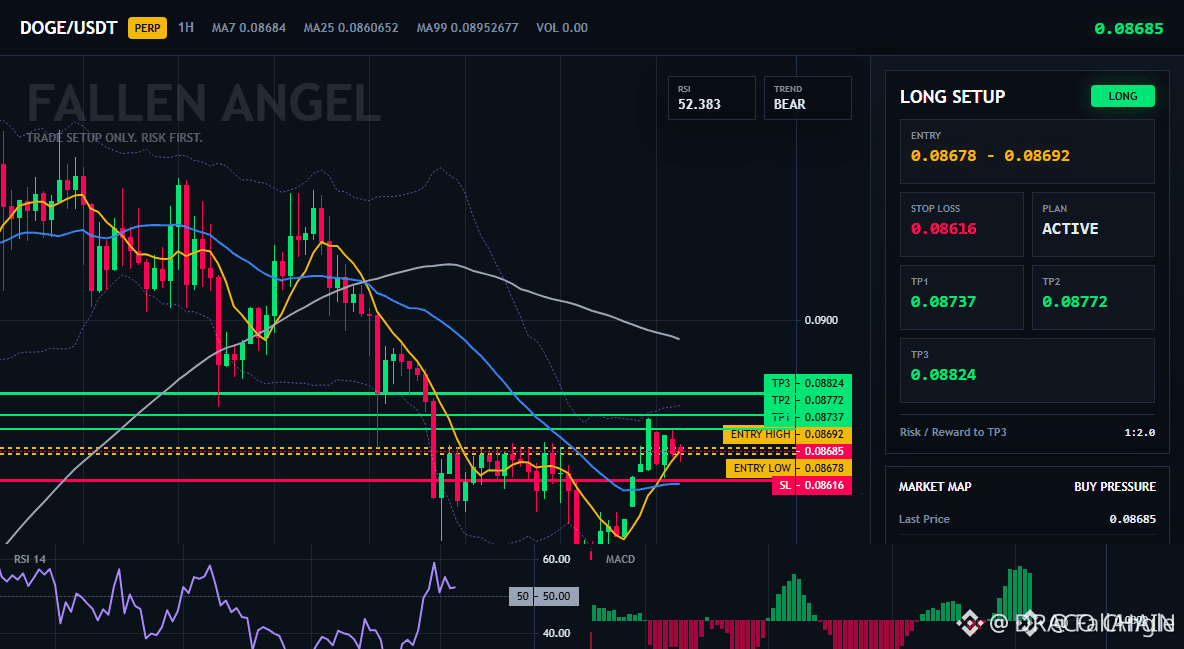
Task: Click the Last Price value 0.08685
Action: tap(1132, 519)
